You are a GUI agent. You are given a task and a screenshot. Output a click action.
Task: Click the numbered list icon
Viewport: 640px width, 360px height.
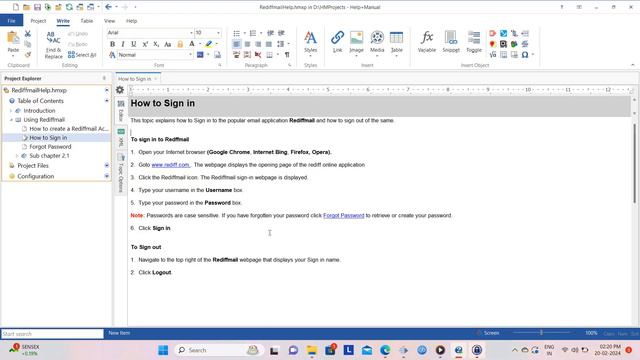point(253,33)
